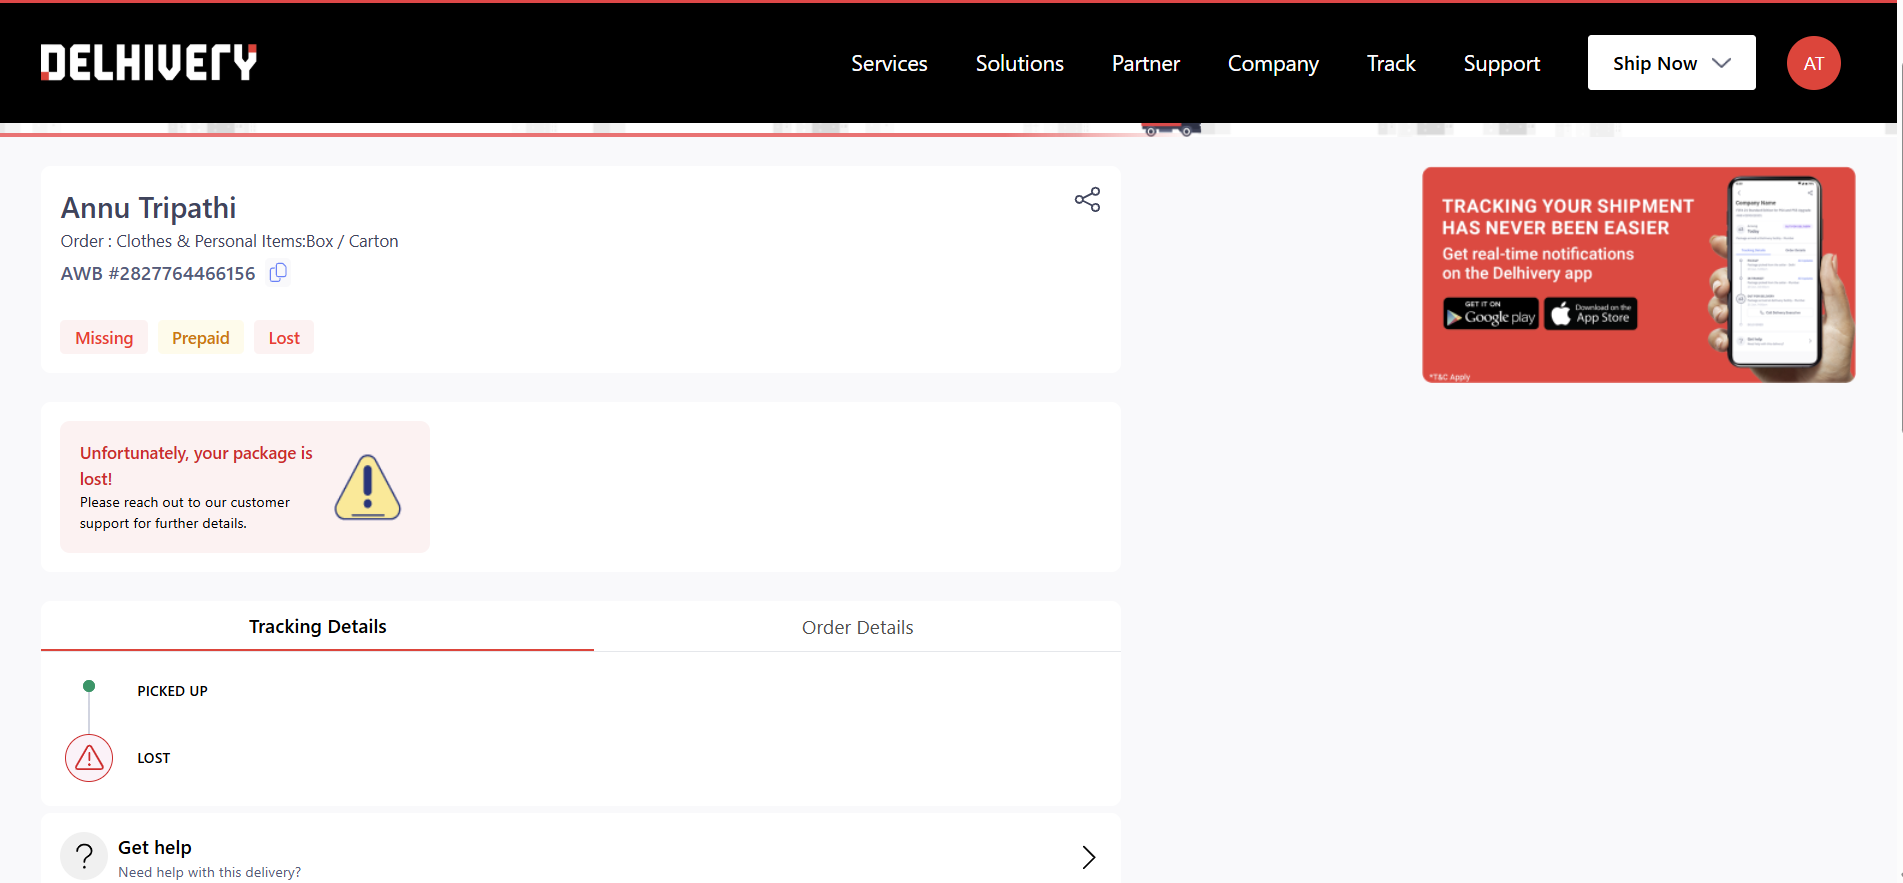Click the red LOST alert icon

(x=89, y=758)
